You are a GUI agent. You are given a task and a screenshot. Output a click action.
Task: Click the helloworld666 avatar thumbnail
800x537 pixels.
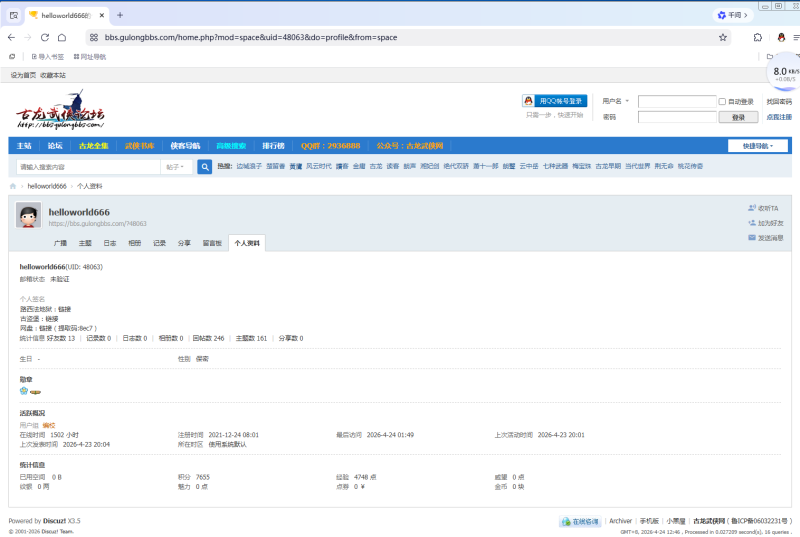click(29, 215)
